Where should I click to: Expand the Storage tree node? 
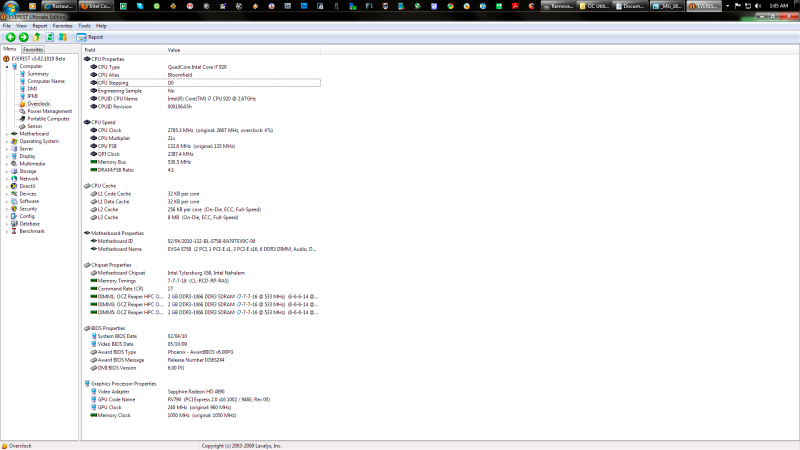7,171
